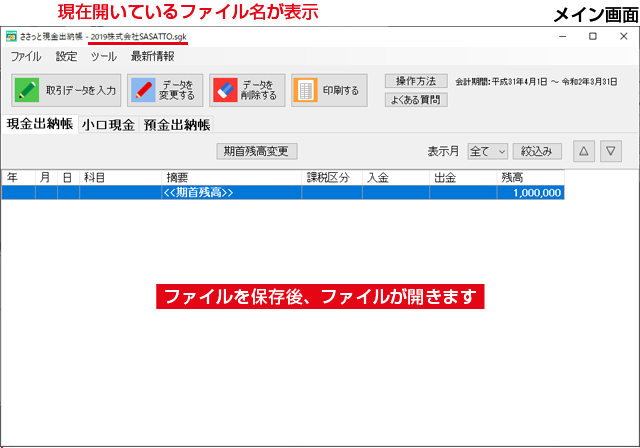Select the 現金出納帳 tab
The width and height of the screenshot is (640, 448).
[x=39, y=124]
